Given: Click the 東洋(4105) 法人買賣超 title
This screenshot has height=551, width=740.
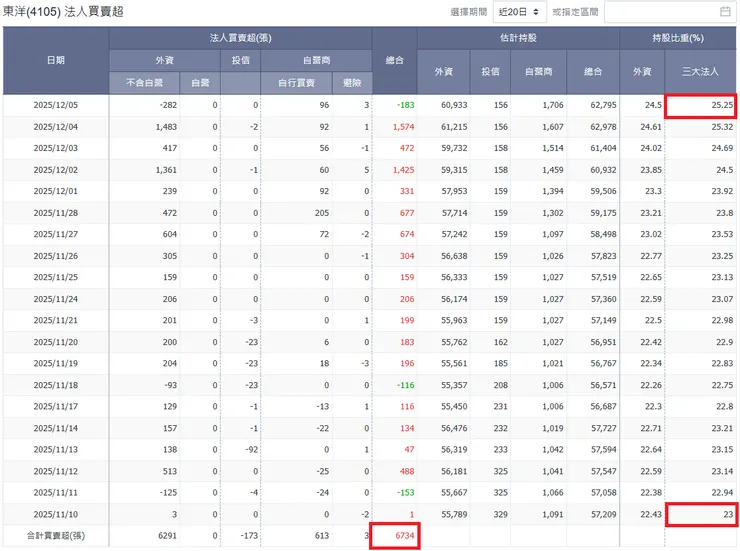Looking at the screenshot, I should [x=63, y=11].
